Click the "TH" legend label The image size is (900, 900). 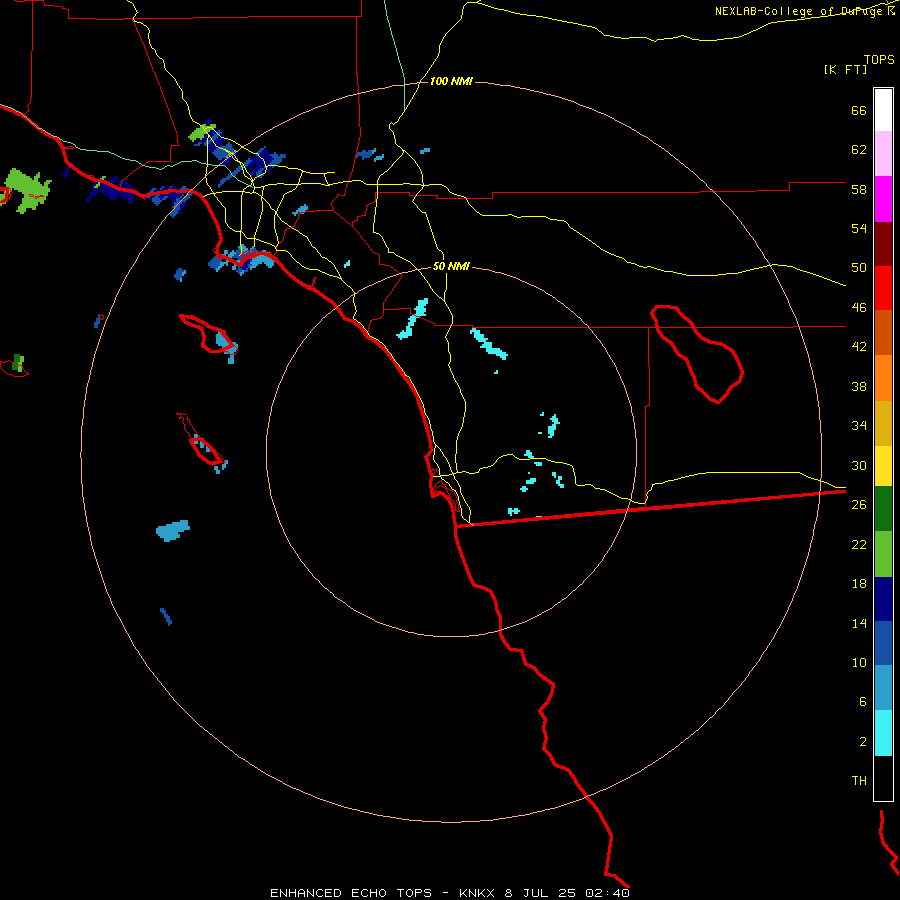(x=859, y=781)
